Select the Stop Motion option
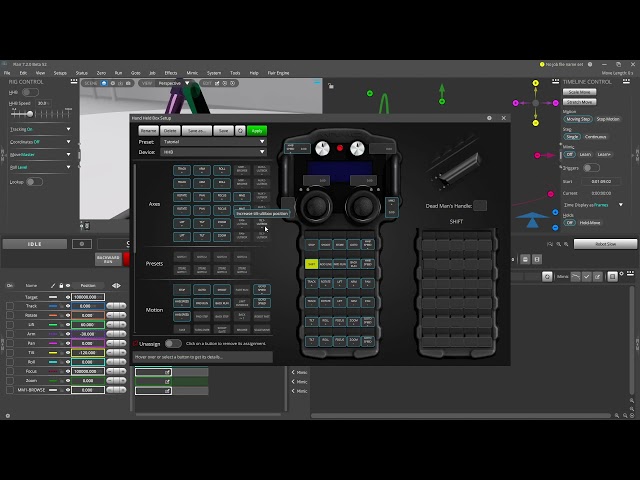The image size is (640, 480). [x=608, y=119]
